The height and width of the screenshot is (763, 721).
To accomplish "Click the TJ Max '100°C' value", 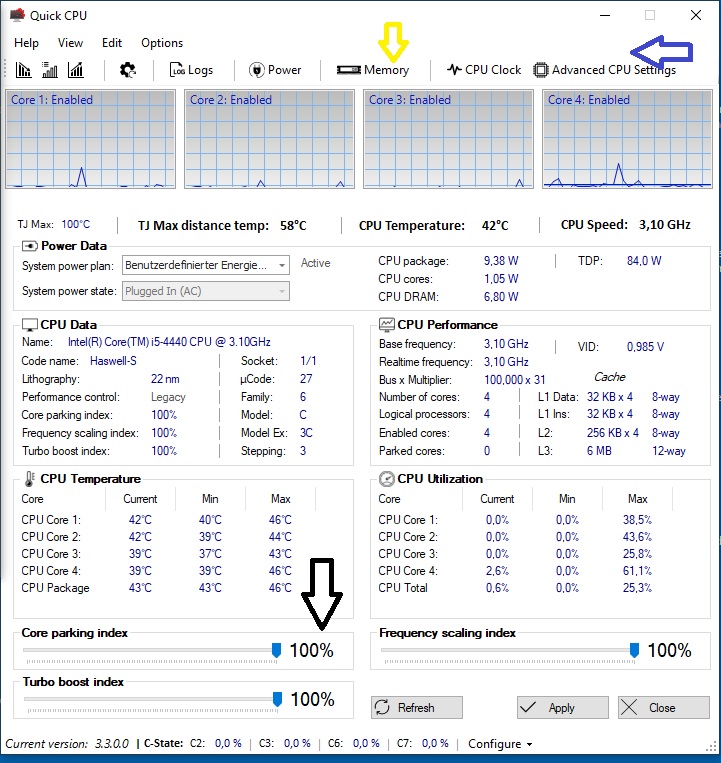I will click(75, 224).
